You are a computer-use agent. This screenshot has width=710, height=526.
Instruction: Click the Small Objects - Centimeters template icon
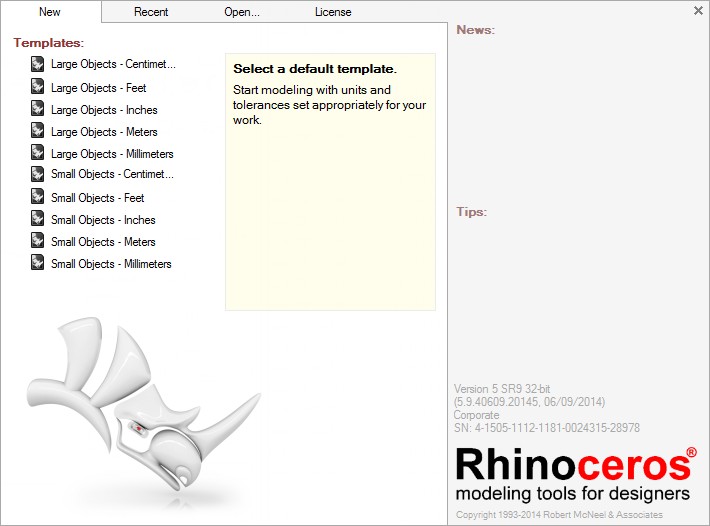pyautogui.click(x=38, y=174)
